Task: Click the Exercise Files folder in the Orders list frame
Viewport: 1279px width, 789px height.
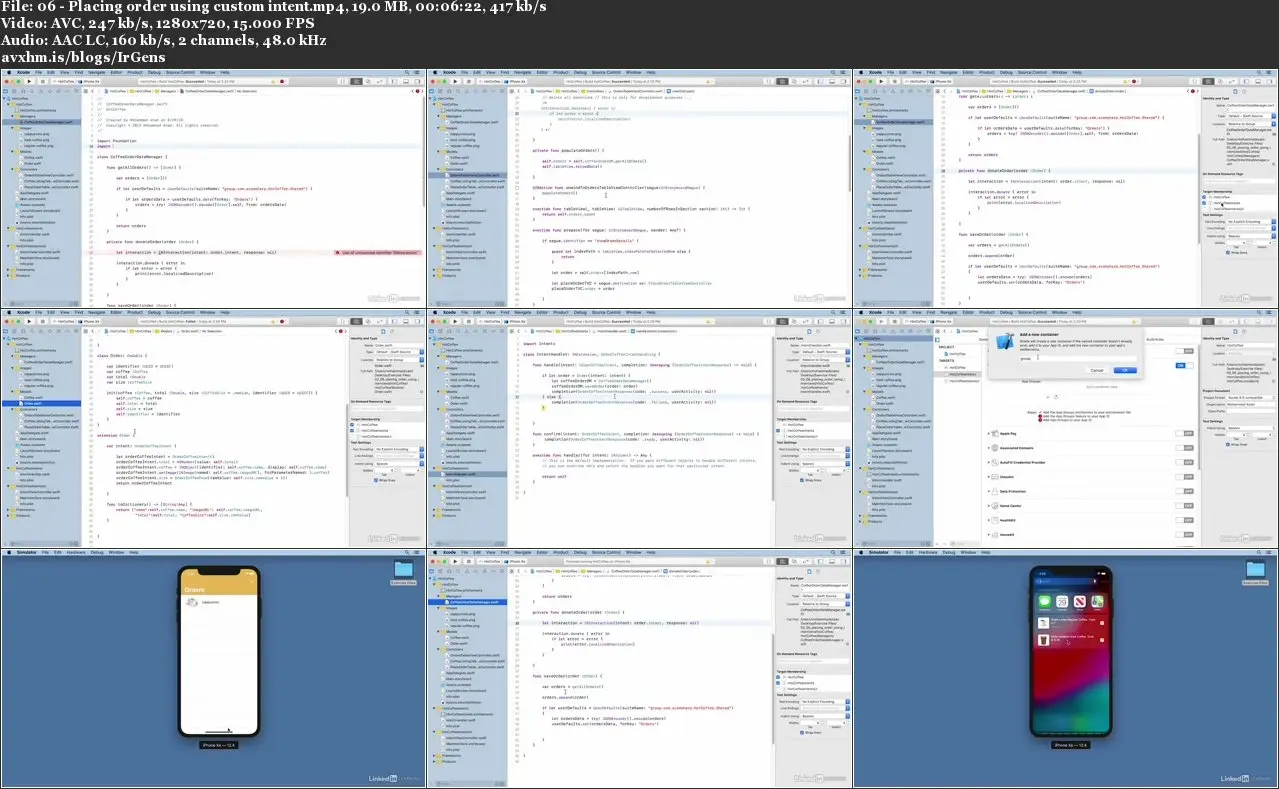Action: point(403,573)
